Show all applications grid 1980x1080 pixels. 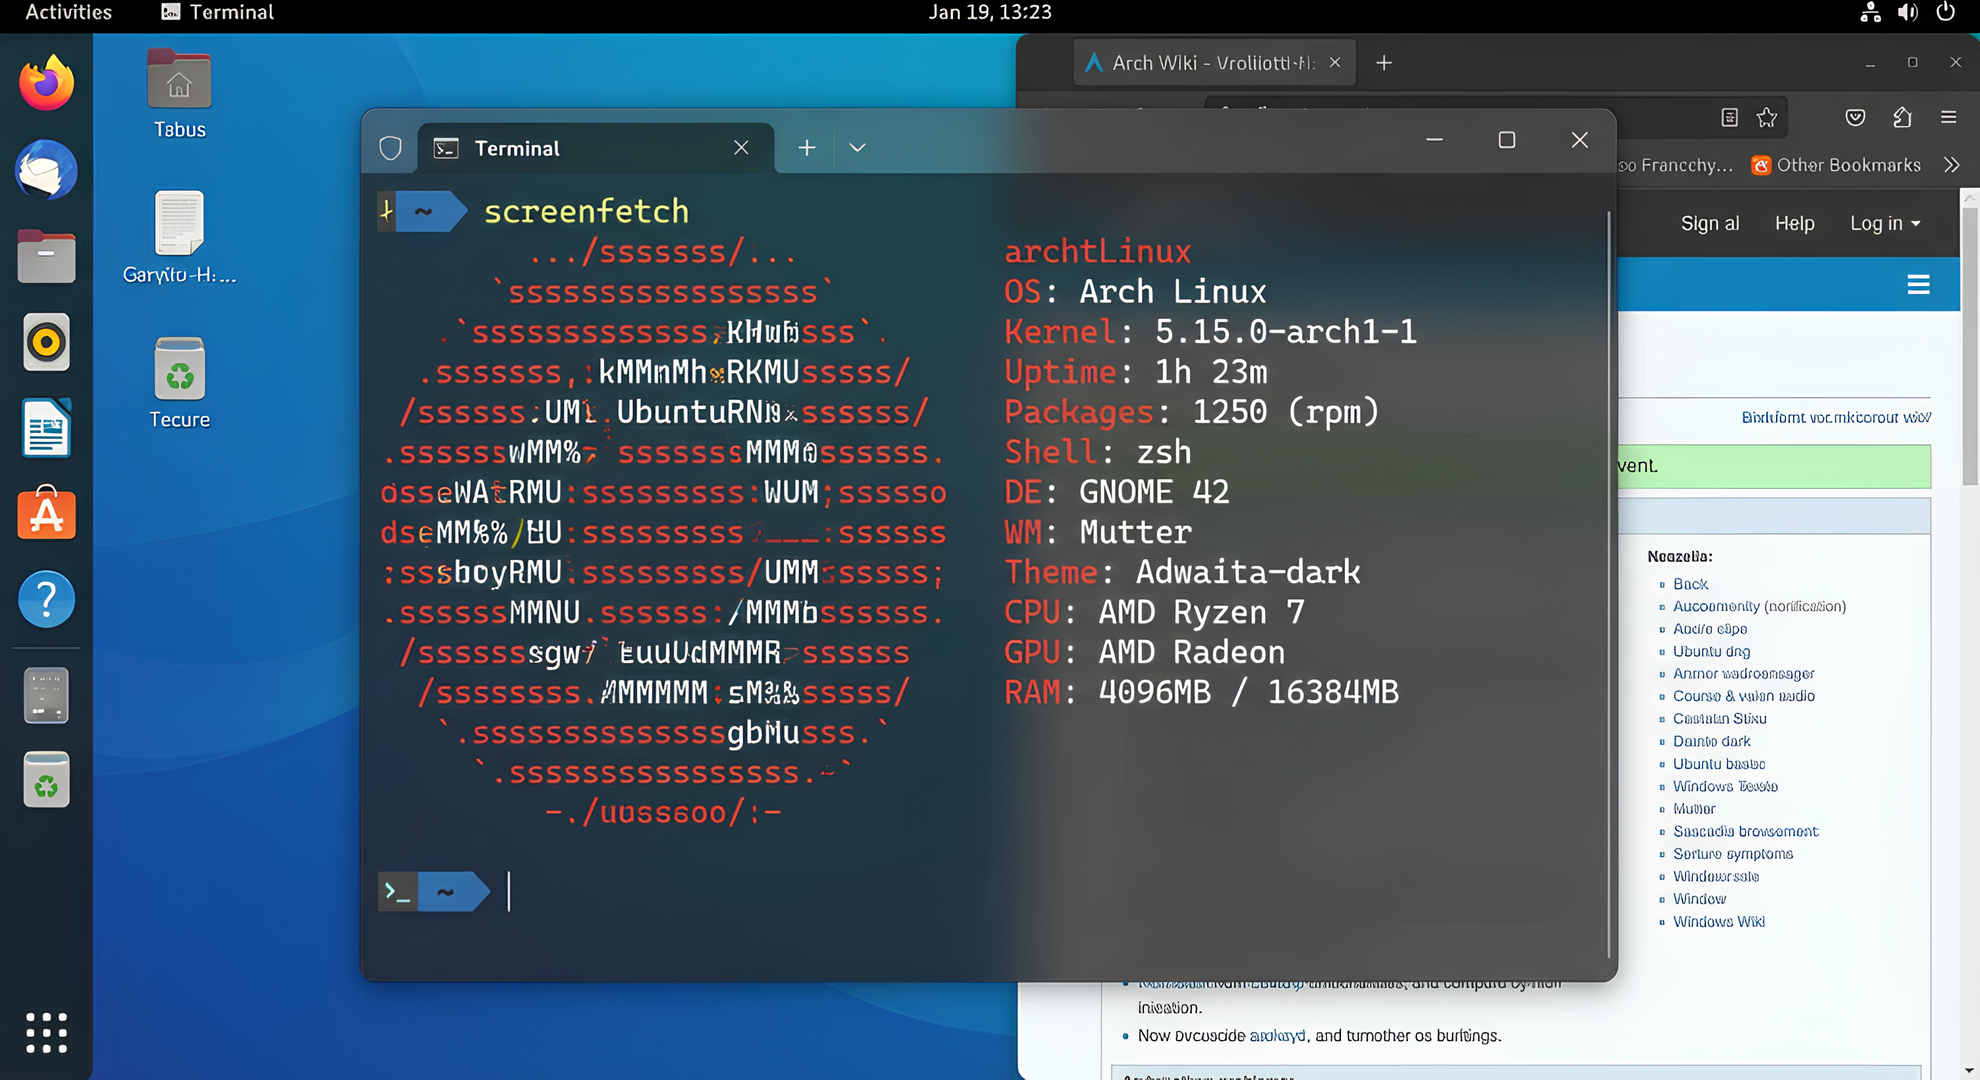point(46,1032)
